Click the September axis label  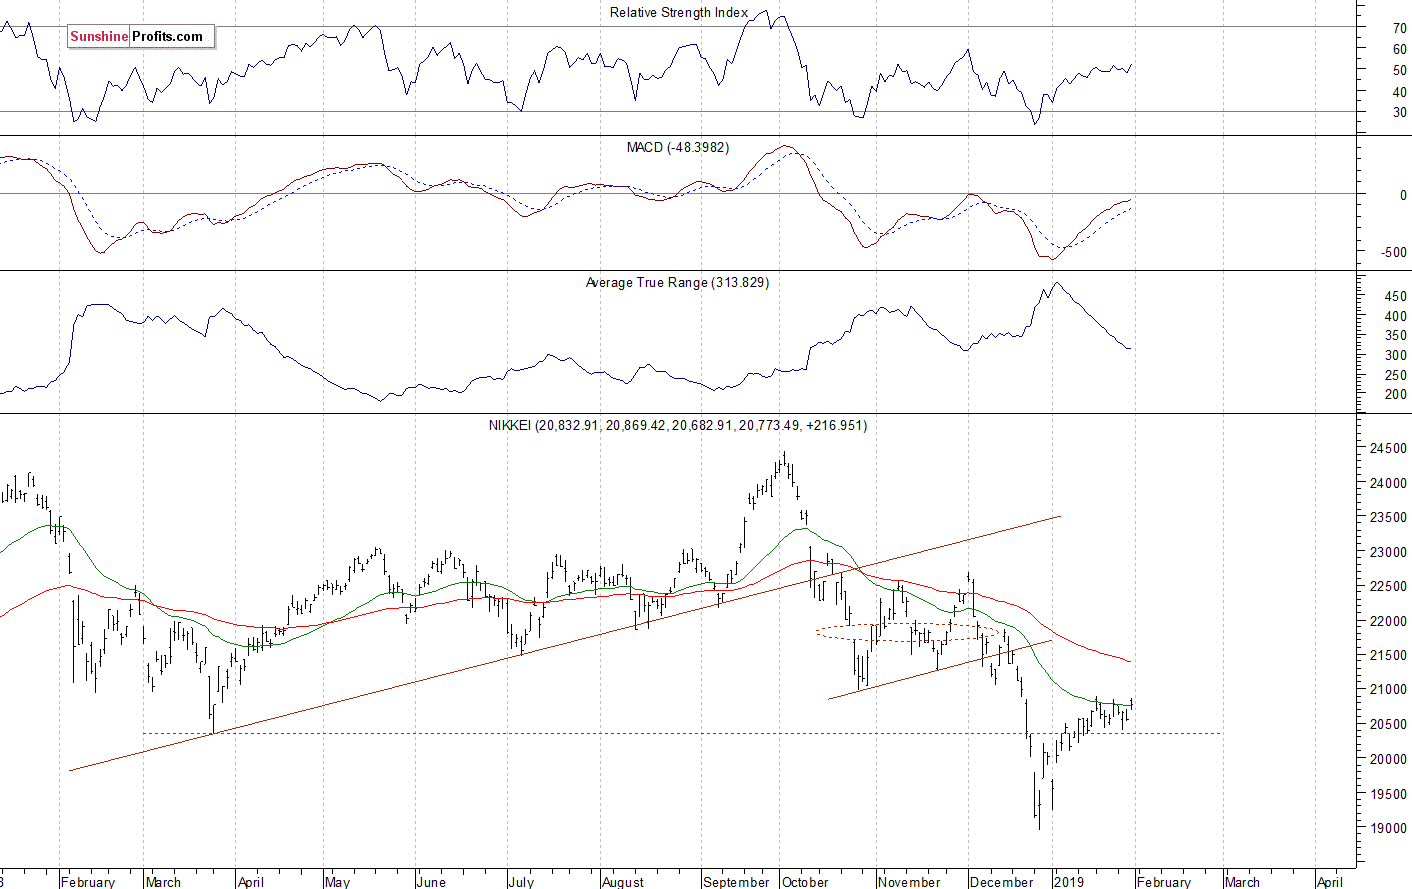736,882
